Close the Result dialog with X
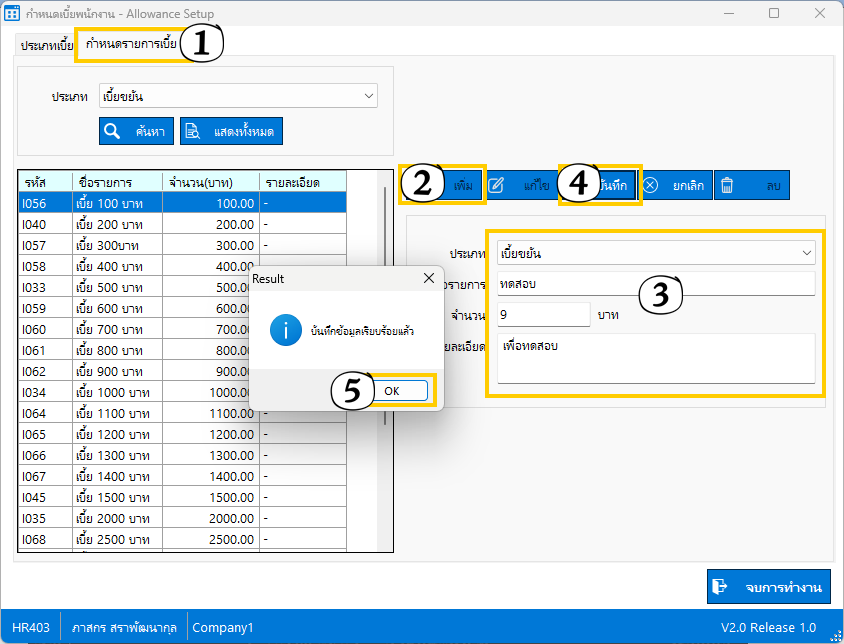 (x=429, y=277)
